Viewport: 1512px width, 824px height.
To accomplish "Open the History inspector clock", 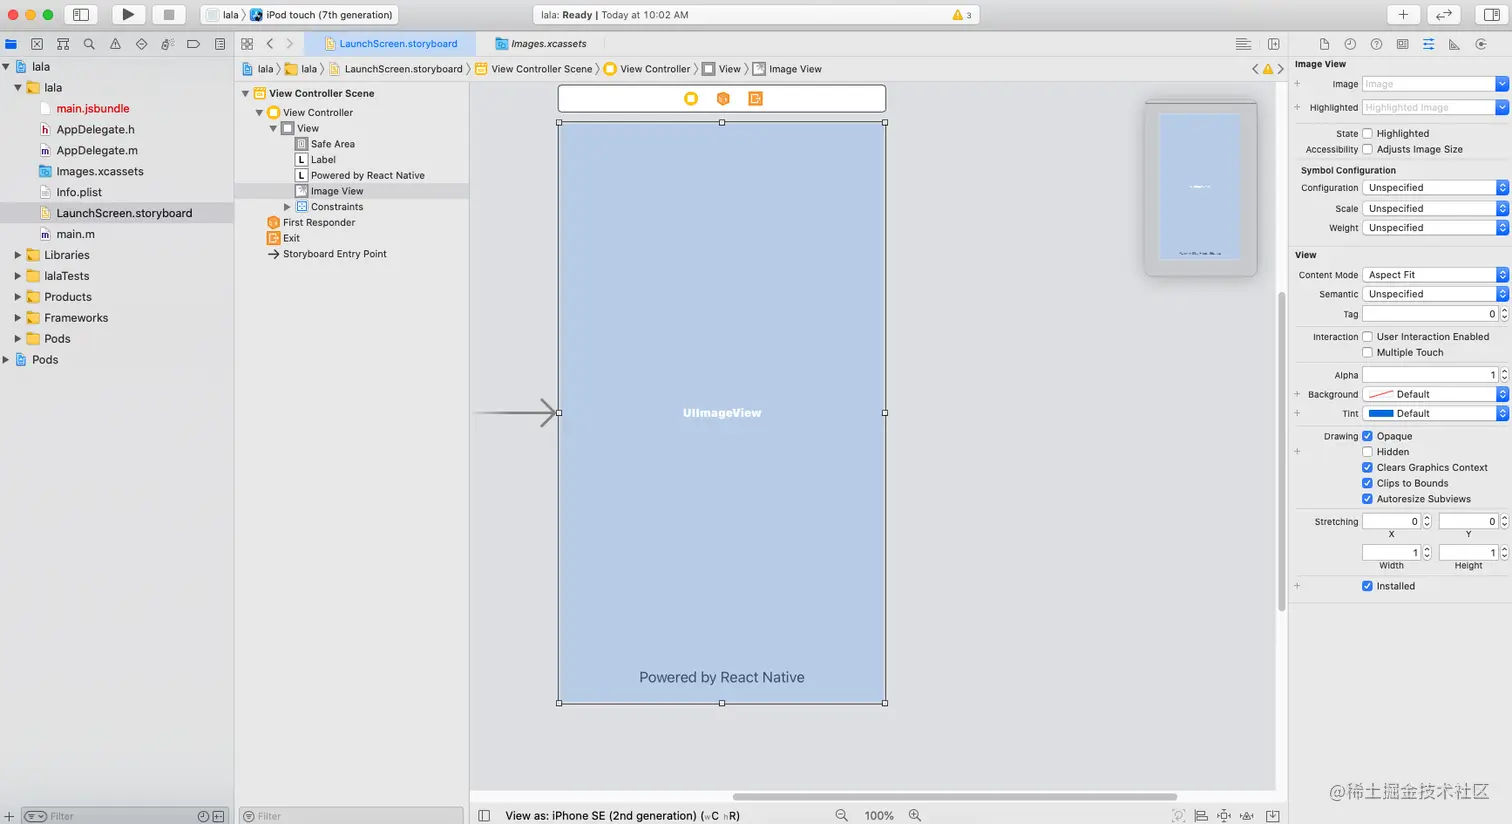I will coord(1350,44).
